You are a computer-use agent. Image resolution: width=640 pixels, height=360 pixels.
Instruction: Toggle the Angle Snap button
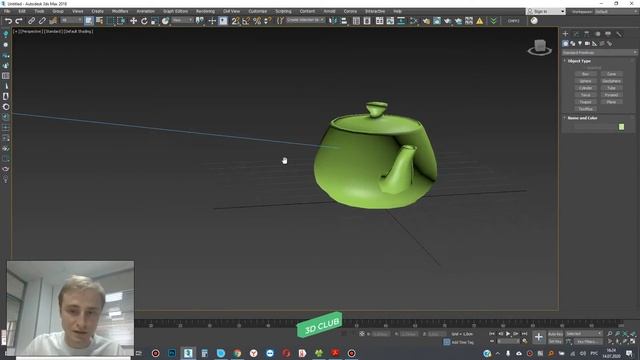[x=246, y=21]
